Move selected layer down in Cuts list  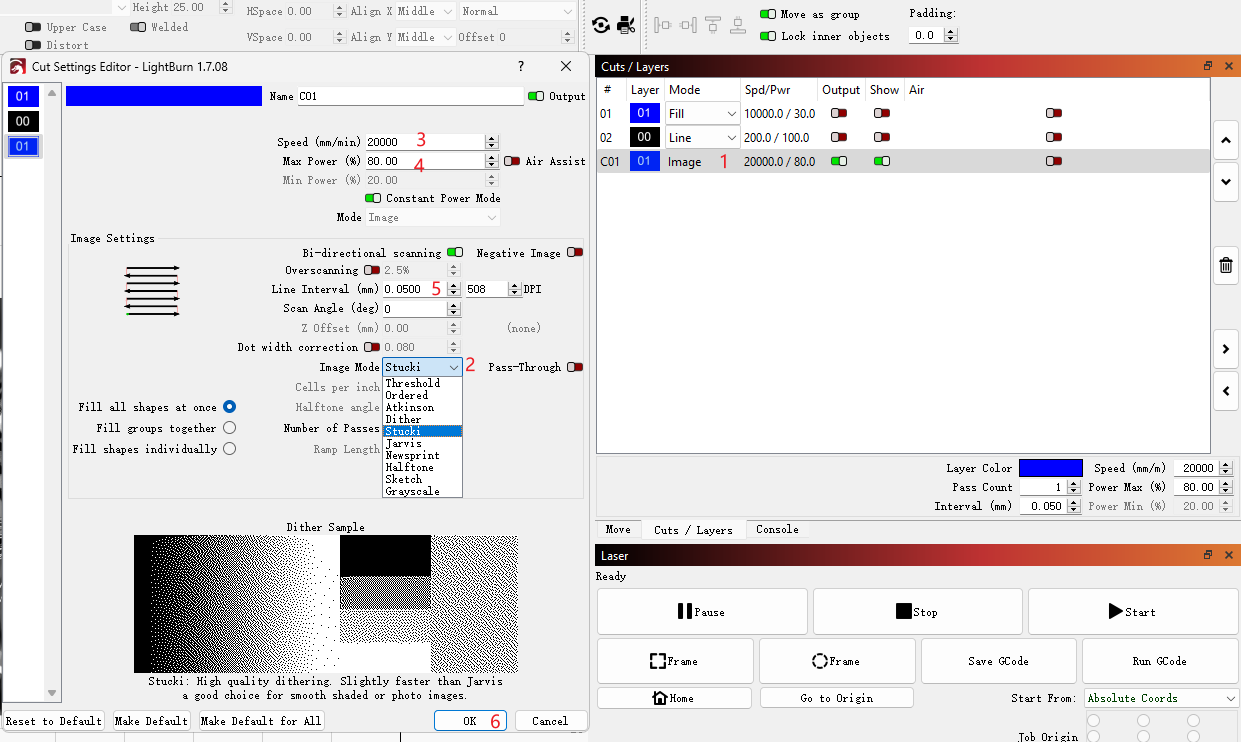click(1226, 182)
